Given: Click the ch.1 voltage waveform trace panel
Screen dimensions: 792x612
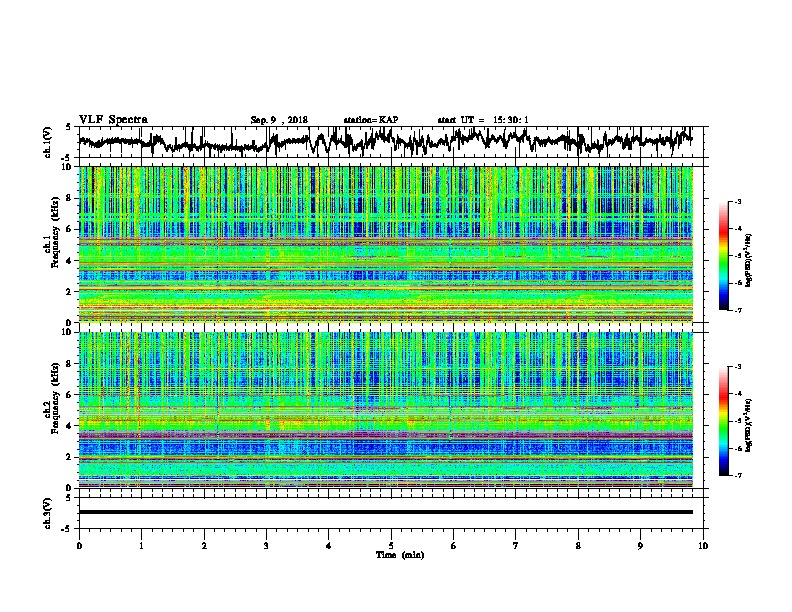Looking at the screenshot, I should point(393,142).
